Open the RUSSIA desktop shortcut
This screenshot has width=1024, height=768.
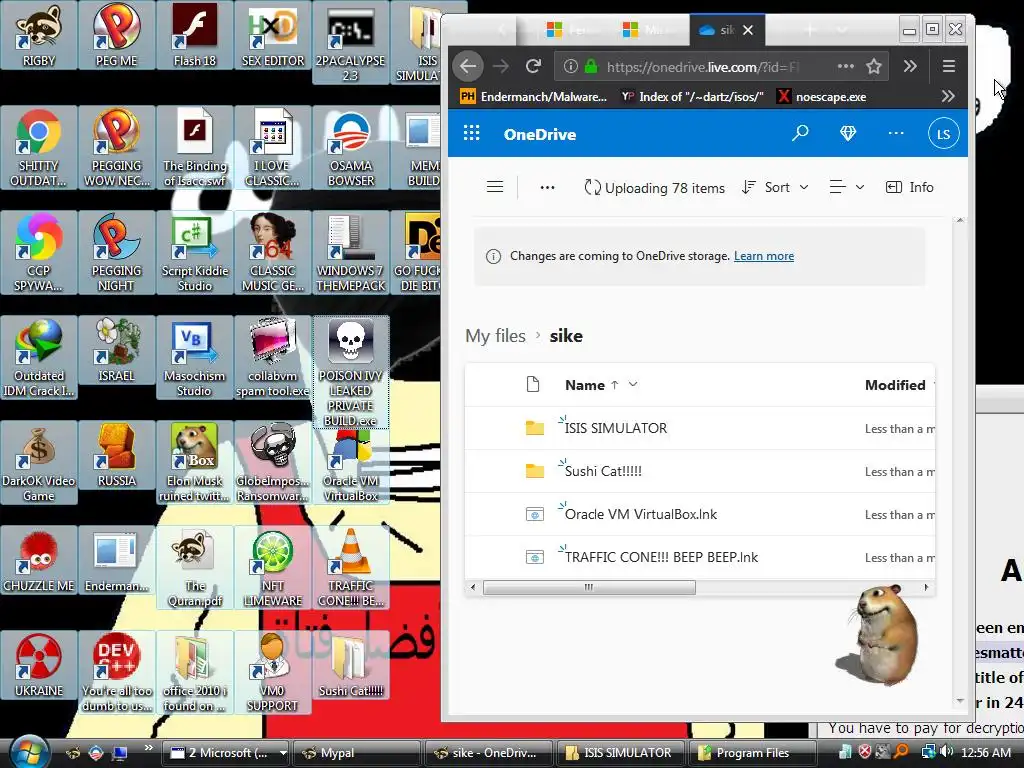click(116, 455)
